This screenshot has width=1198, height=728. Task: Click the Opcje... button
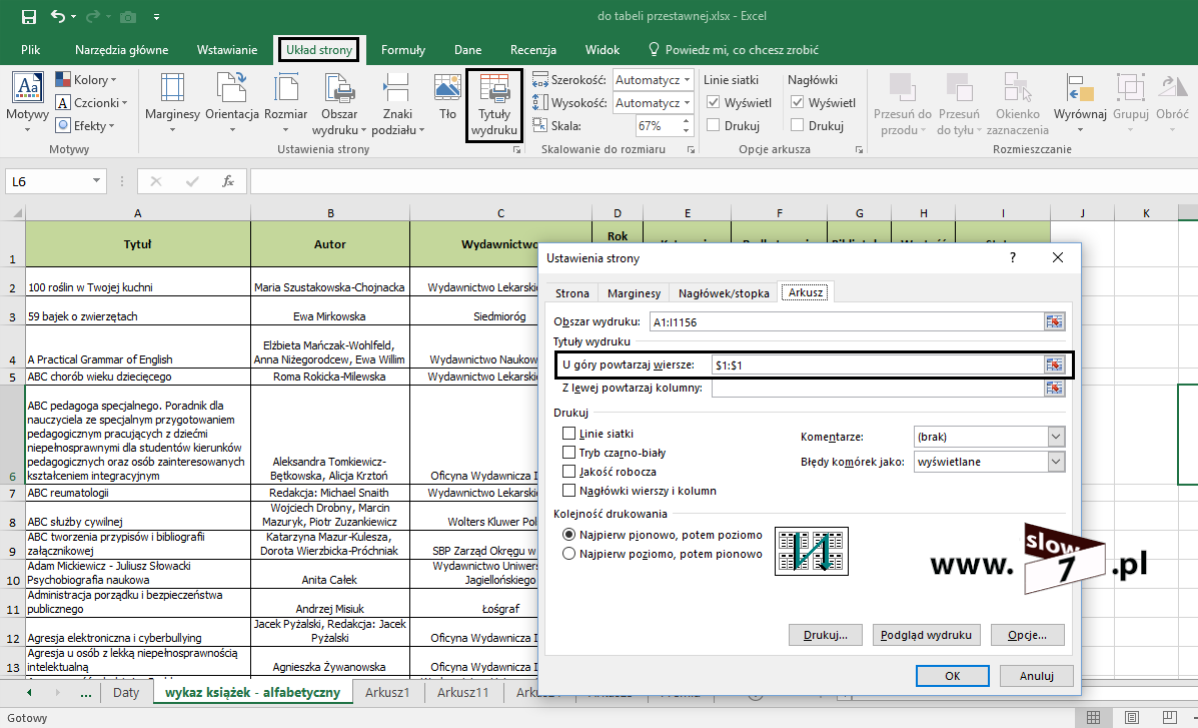1027,635
